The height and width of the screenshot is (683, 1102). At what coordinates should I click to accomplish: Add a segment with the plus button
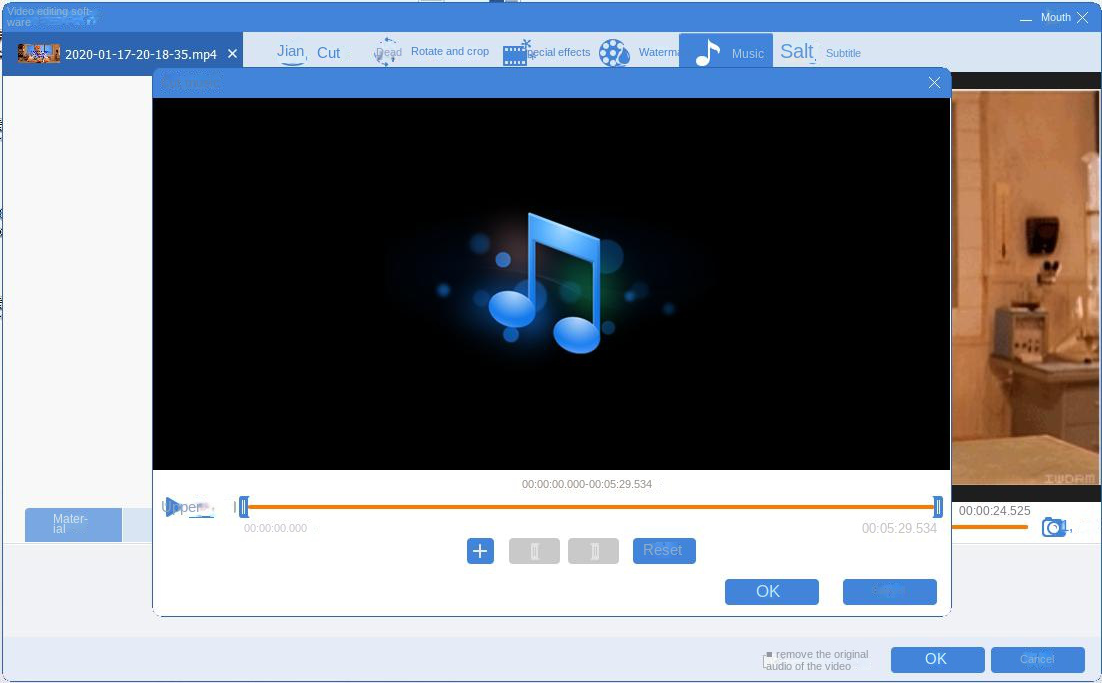click(480, 551)
